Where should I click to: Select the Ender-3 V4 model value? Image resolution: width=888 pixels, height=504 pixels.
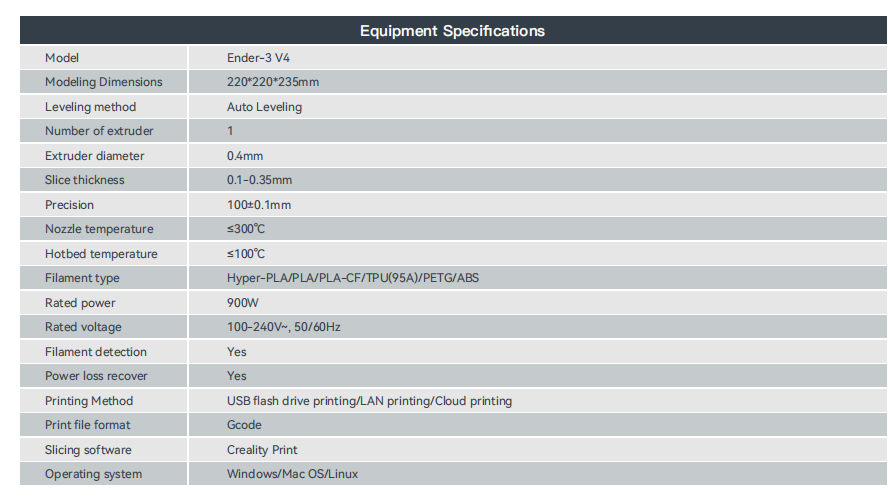tap(258, 58)
